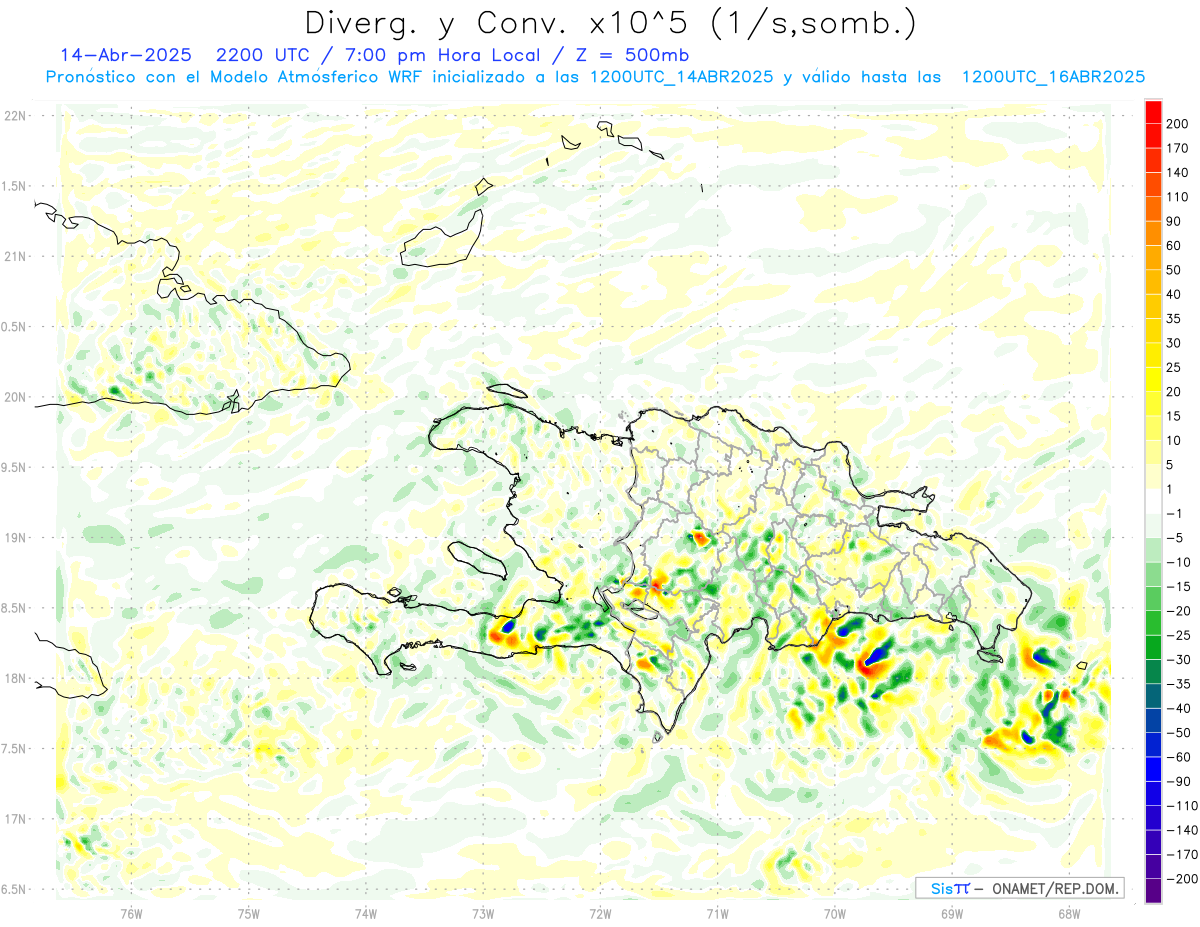Click the 'ONAMET/REP.DOM.' credit label

[x=1055, y=888]
